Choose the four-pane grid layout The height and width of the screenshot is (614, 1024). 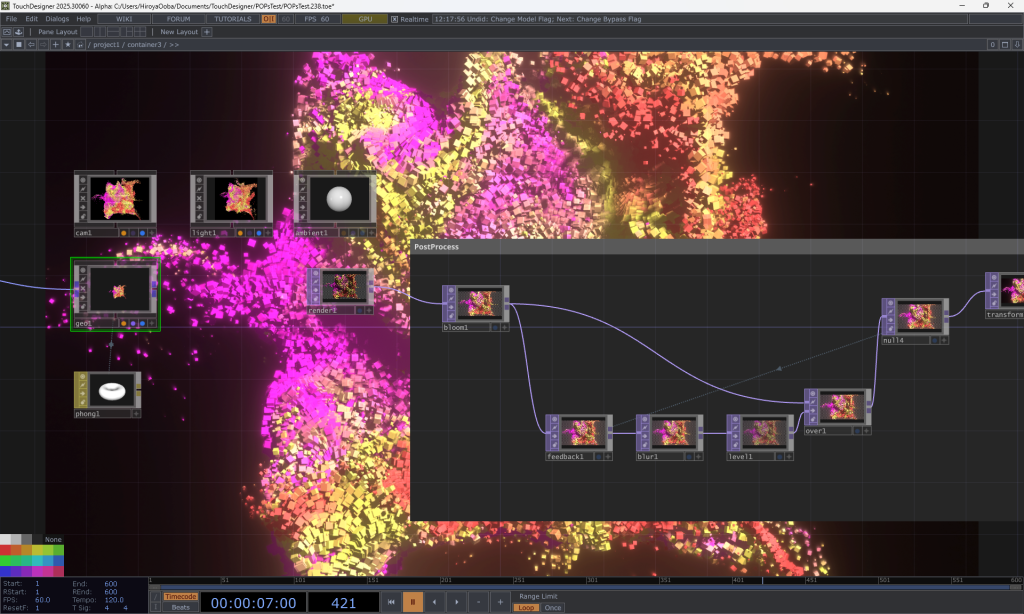coord(139,31)
